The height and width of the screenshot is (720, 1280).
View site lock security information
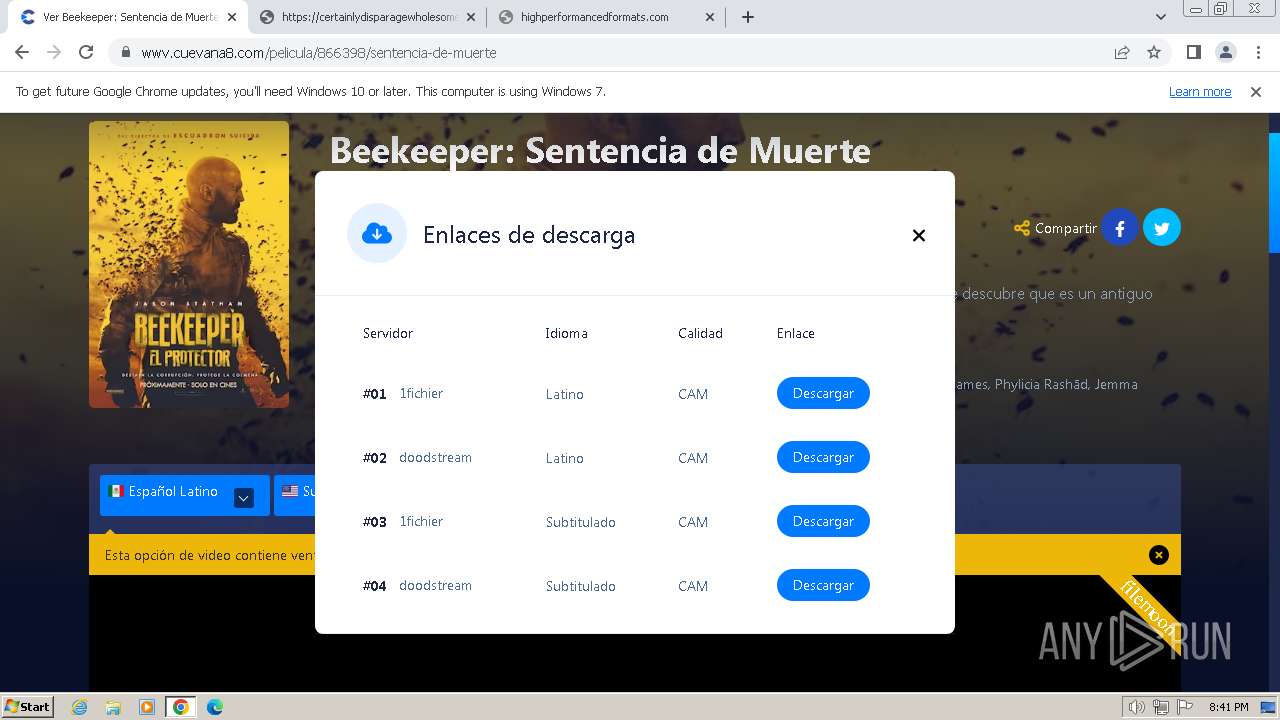126,52
